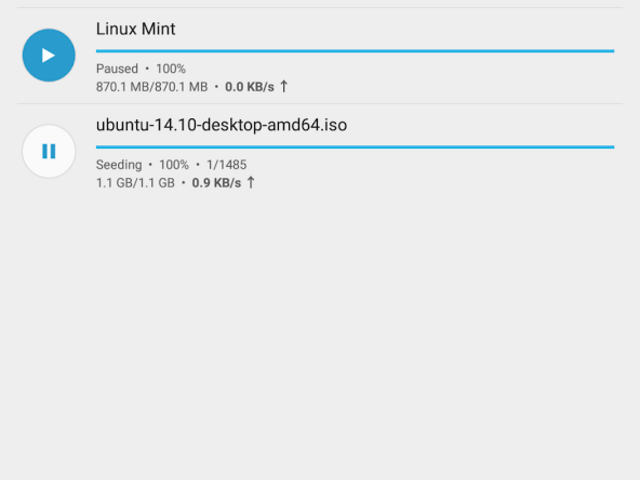Click the 100% label of Linux Mint

[171, 69]
